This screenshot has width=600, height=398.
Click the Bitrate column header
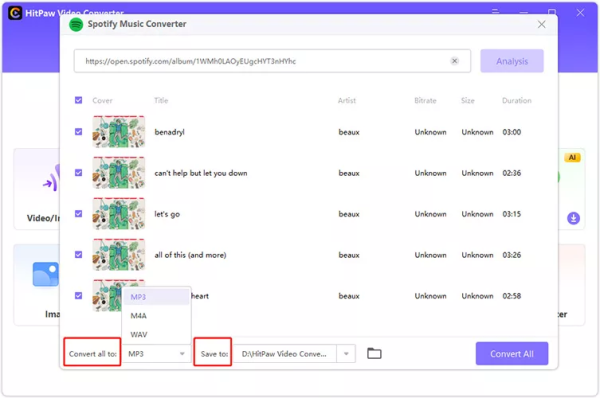(x=425, y=100)
